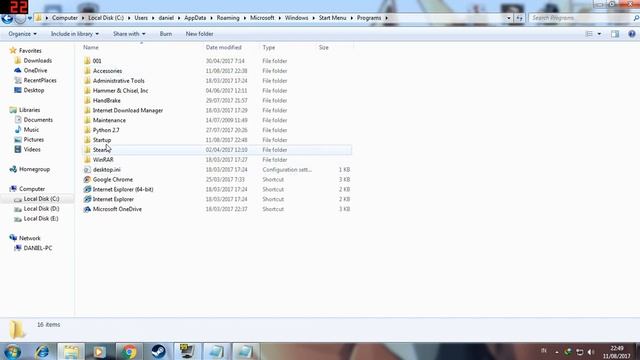The height and width of the screenshot is (360, 640).
Task: Select the Microsoft OneDrive shortcut icon
Action: pos(87,209)
